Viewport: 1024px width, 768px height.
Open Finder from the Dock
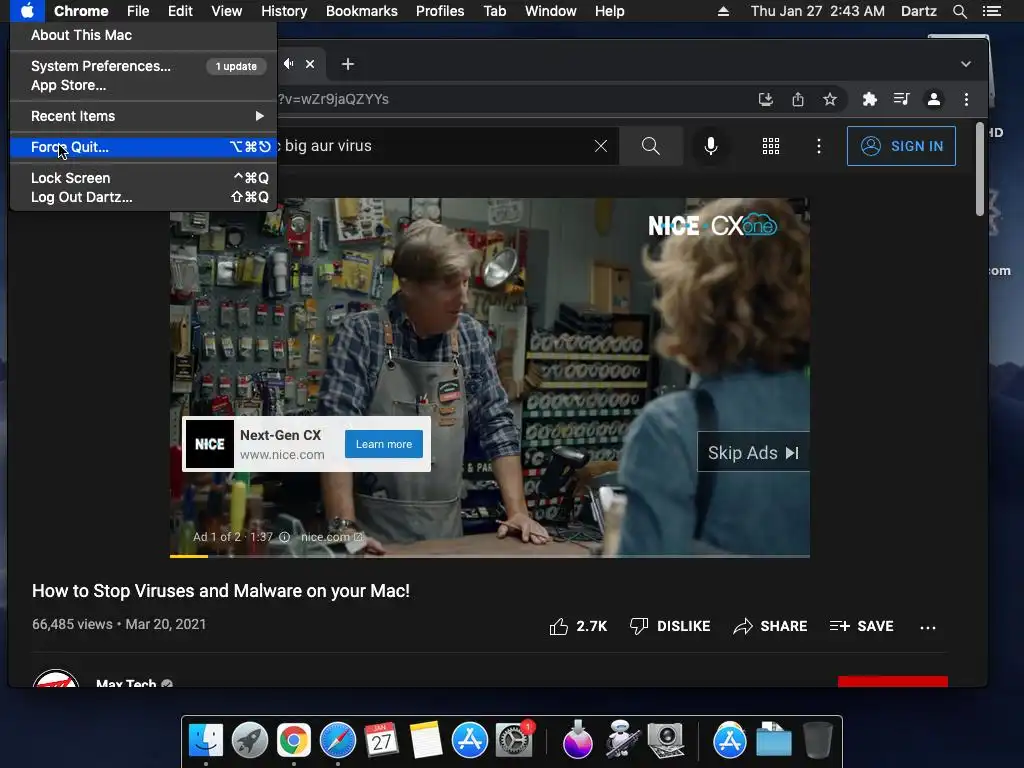point(206,741)
